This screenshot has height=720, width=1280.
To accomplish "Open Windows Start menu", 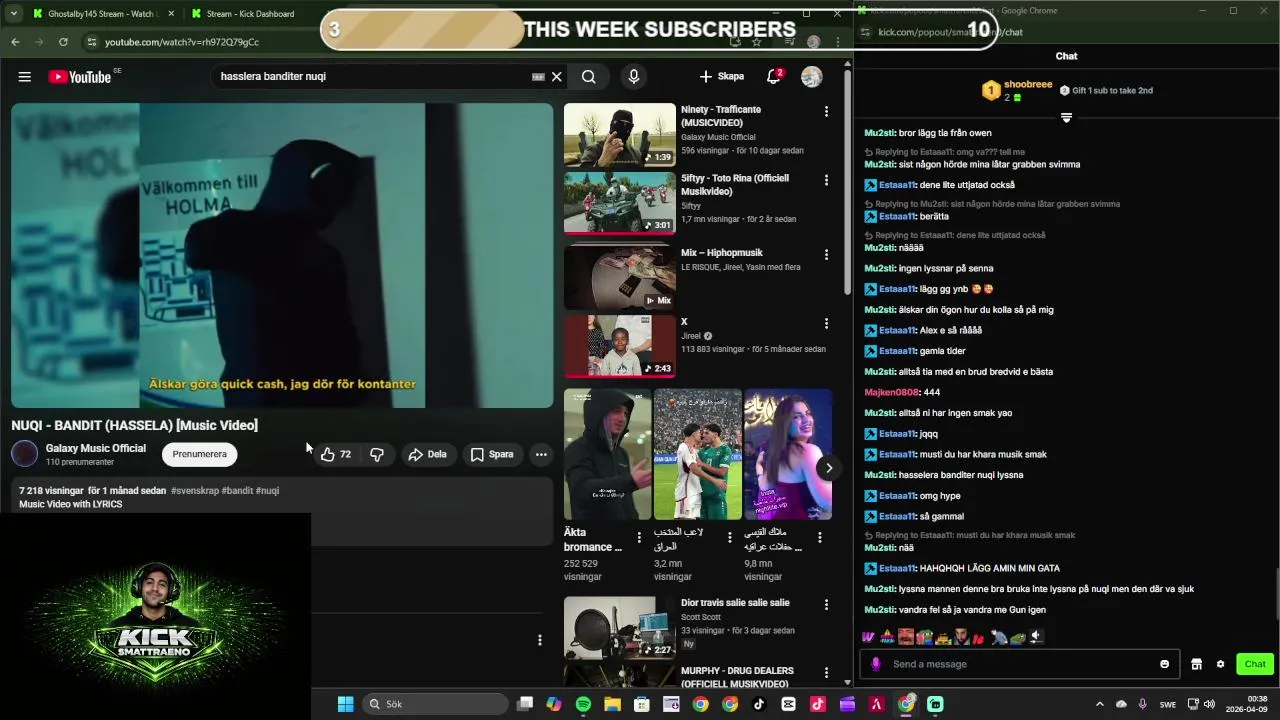I will coord(345,704).
